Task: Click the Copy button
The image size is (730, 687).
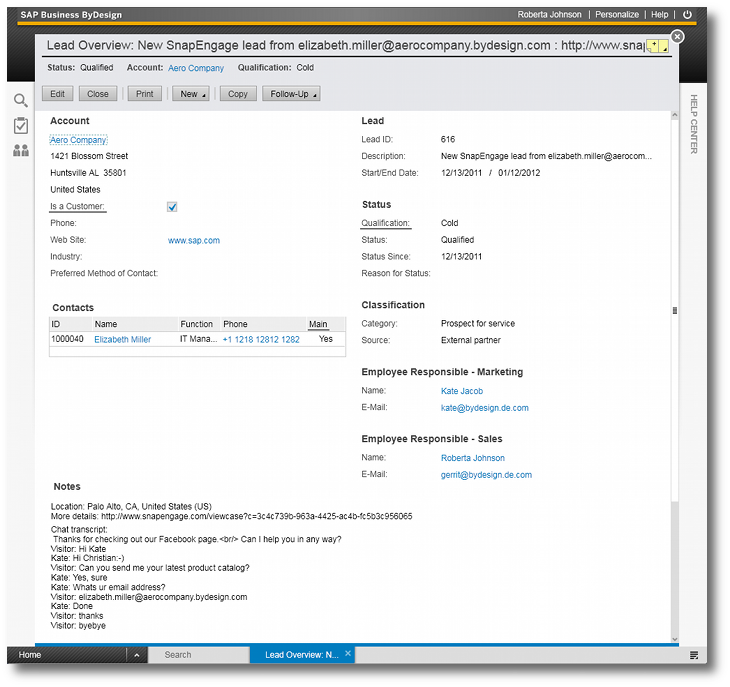Action: point(237,94)
